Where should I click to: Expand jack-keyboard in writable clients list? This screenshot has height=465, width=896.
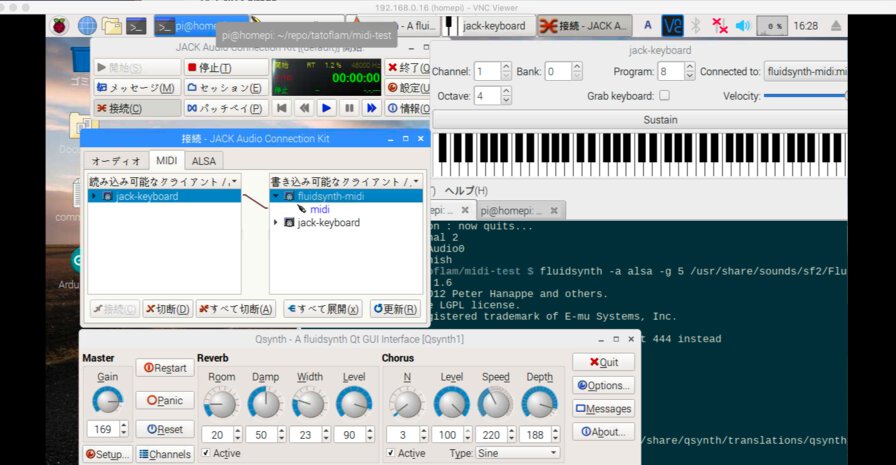276,222
